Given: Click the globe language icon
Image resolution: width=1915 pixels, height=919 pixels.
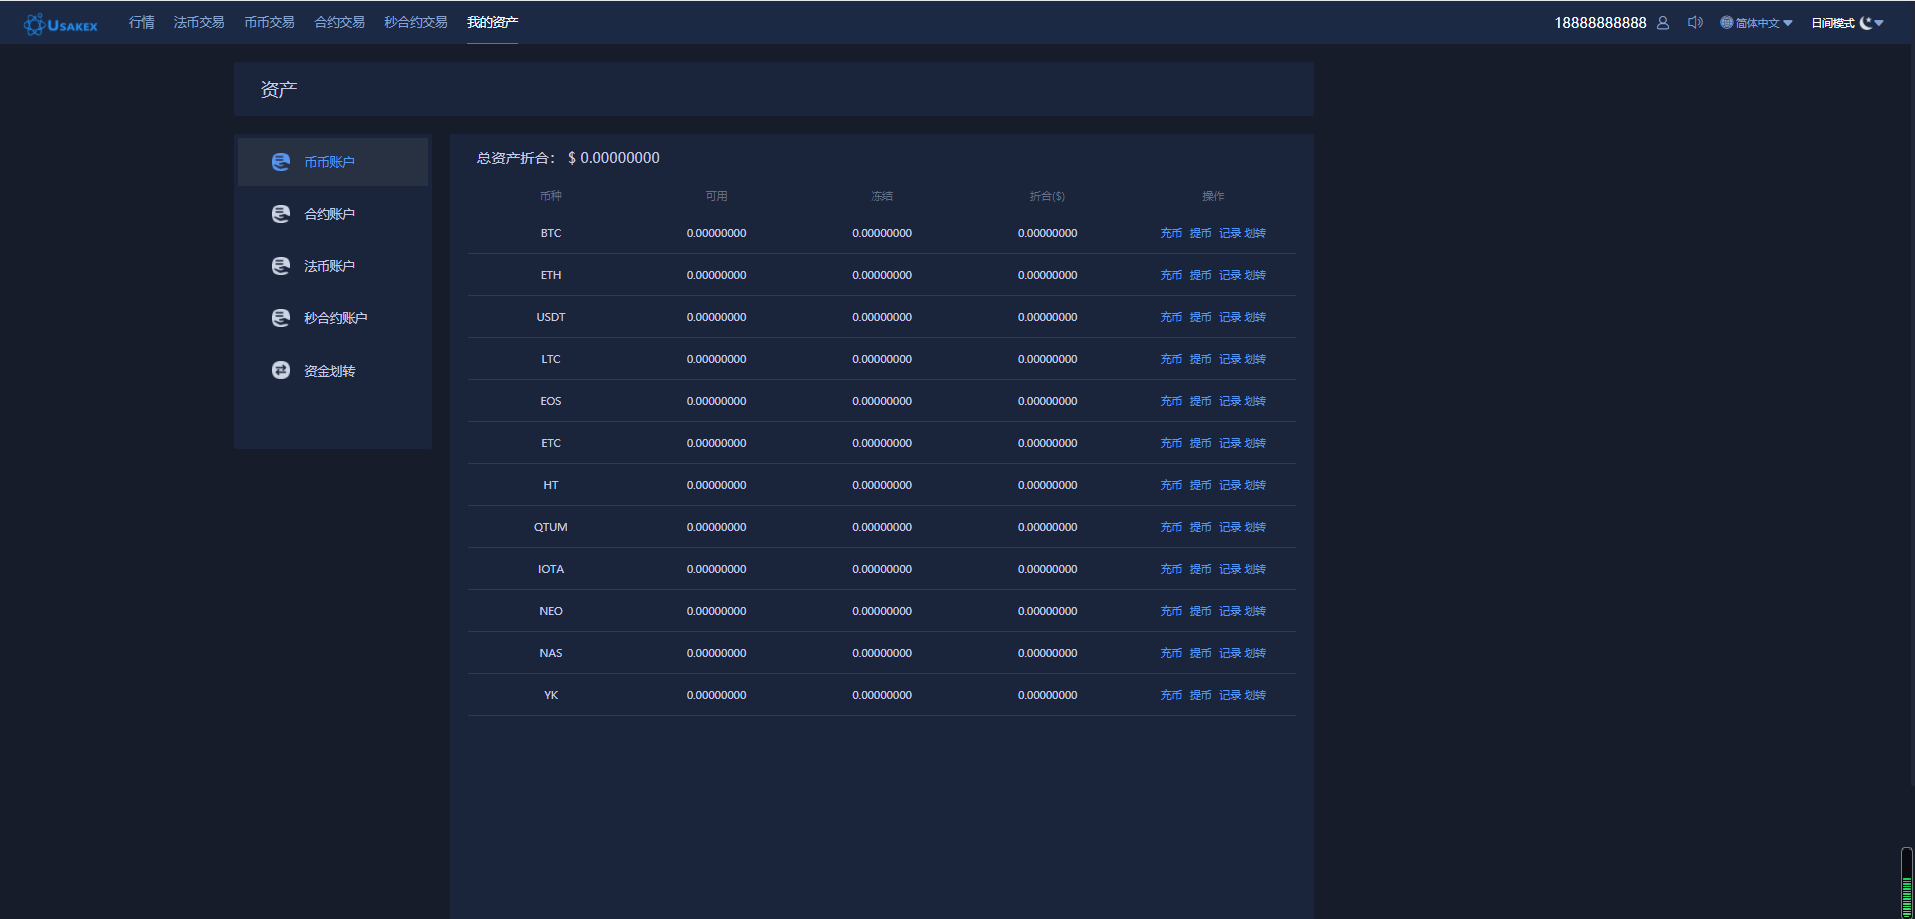Looking at the screenshot, I should click(x=1726, y=23).
